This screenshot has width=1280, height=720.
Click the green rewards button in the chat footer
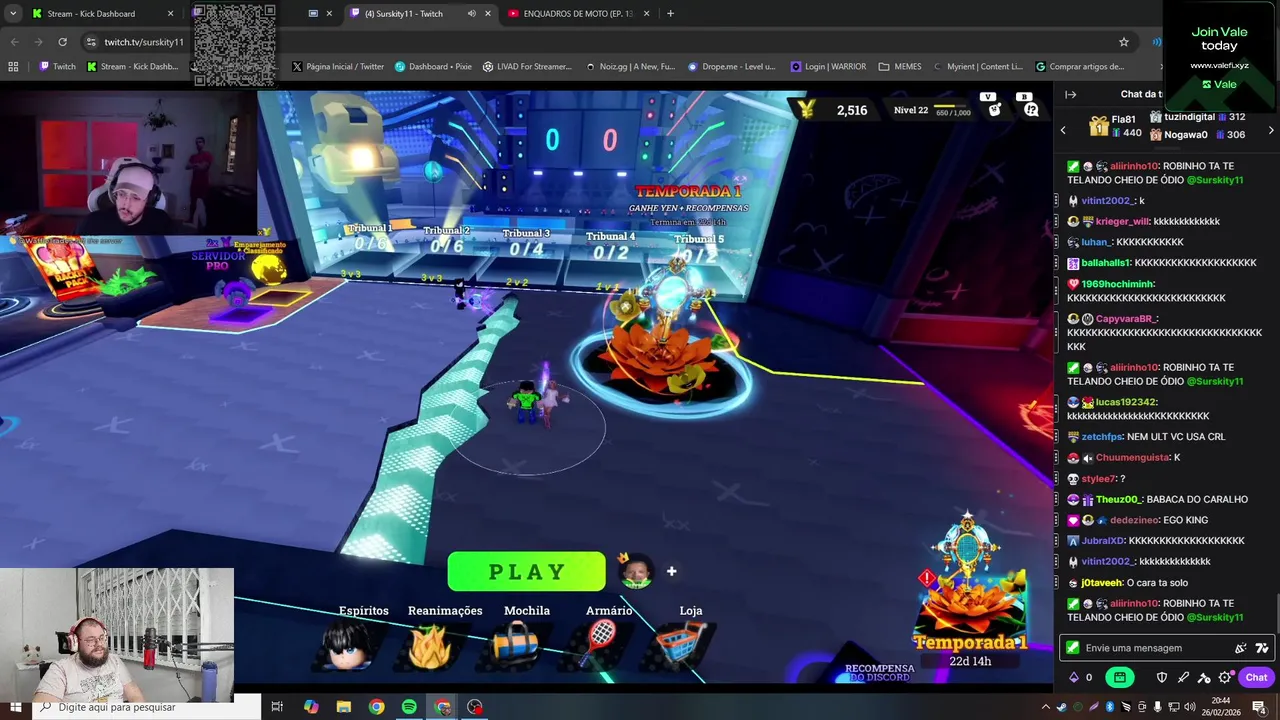[x=1120, y=677]
